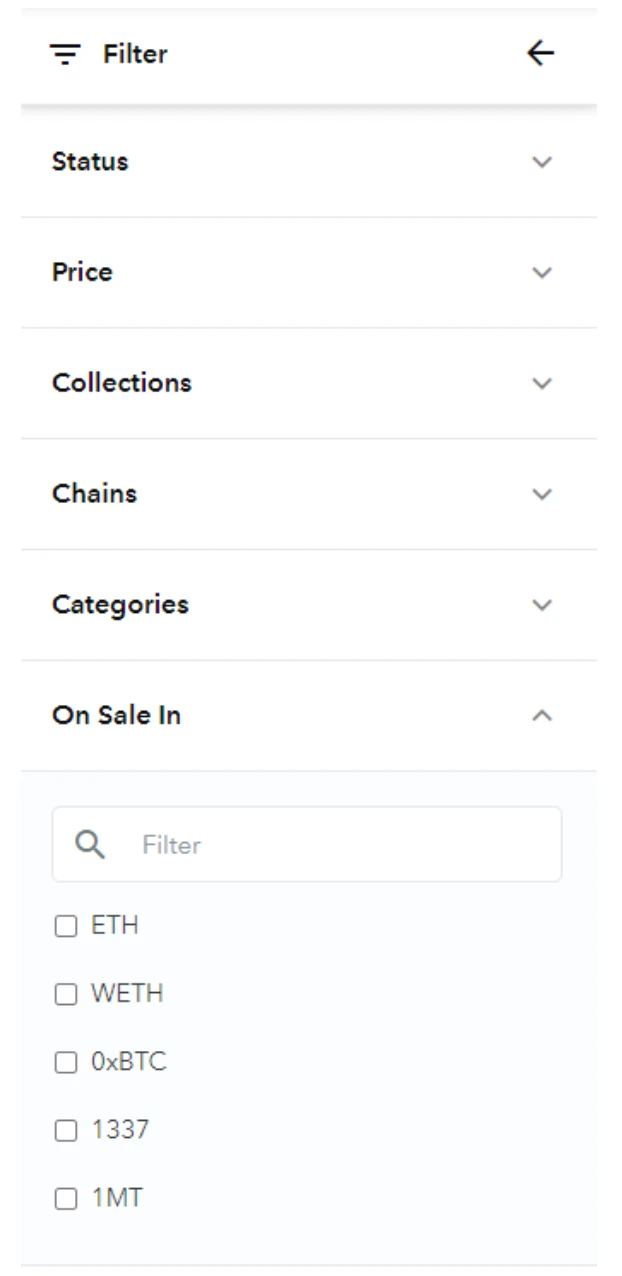Click the Categories heading label
The image size is (622, 1276).
pos(120,605)
